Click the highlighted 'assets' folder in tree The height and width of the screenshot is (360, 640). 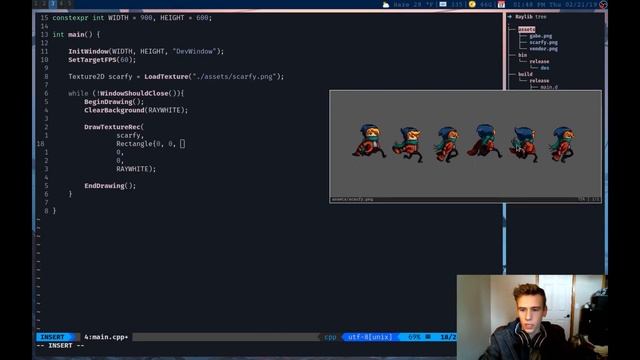pyautogui.click(x=527, y=29)
